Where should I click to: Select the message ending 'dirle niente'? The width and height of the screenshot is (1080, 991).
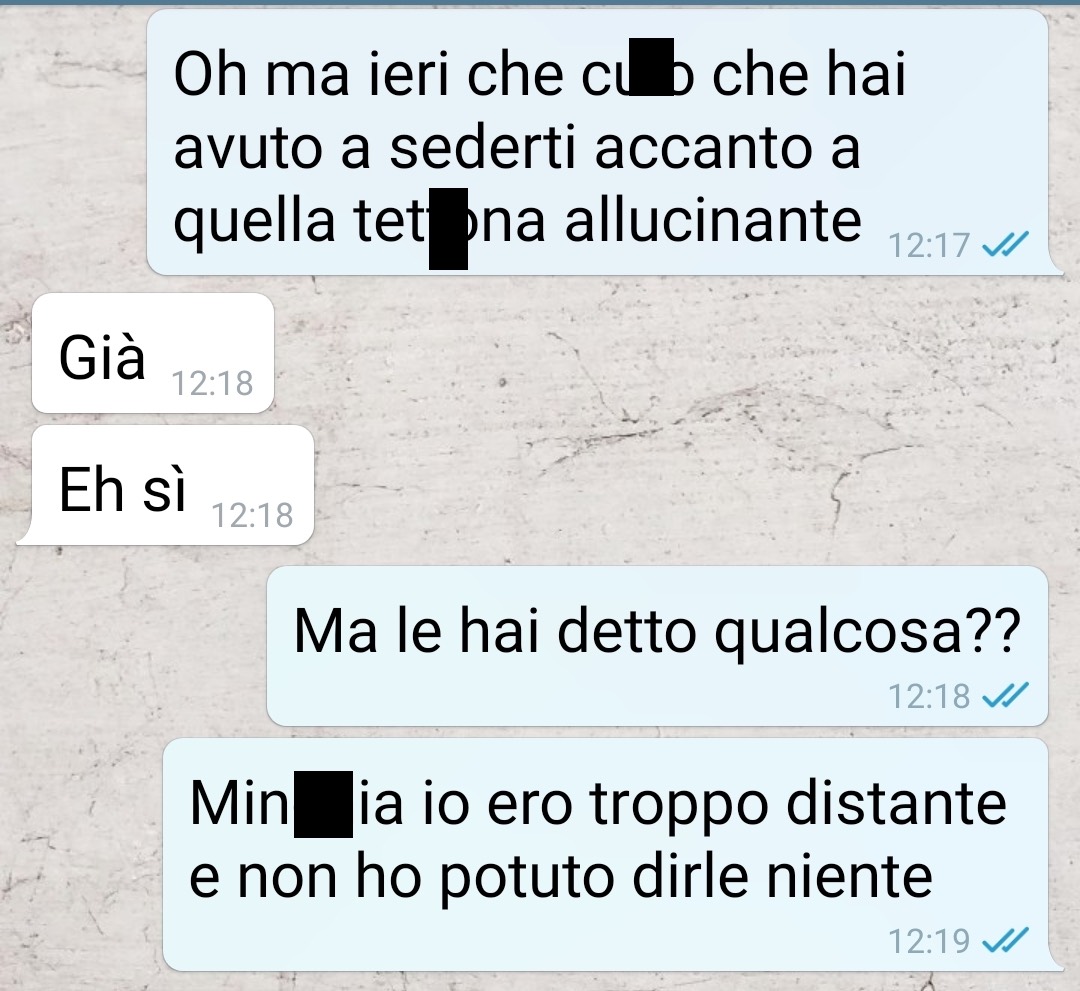click(x=613, y=855)
